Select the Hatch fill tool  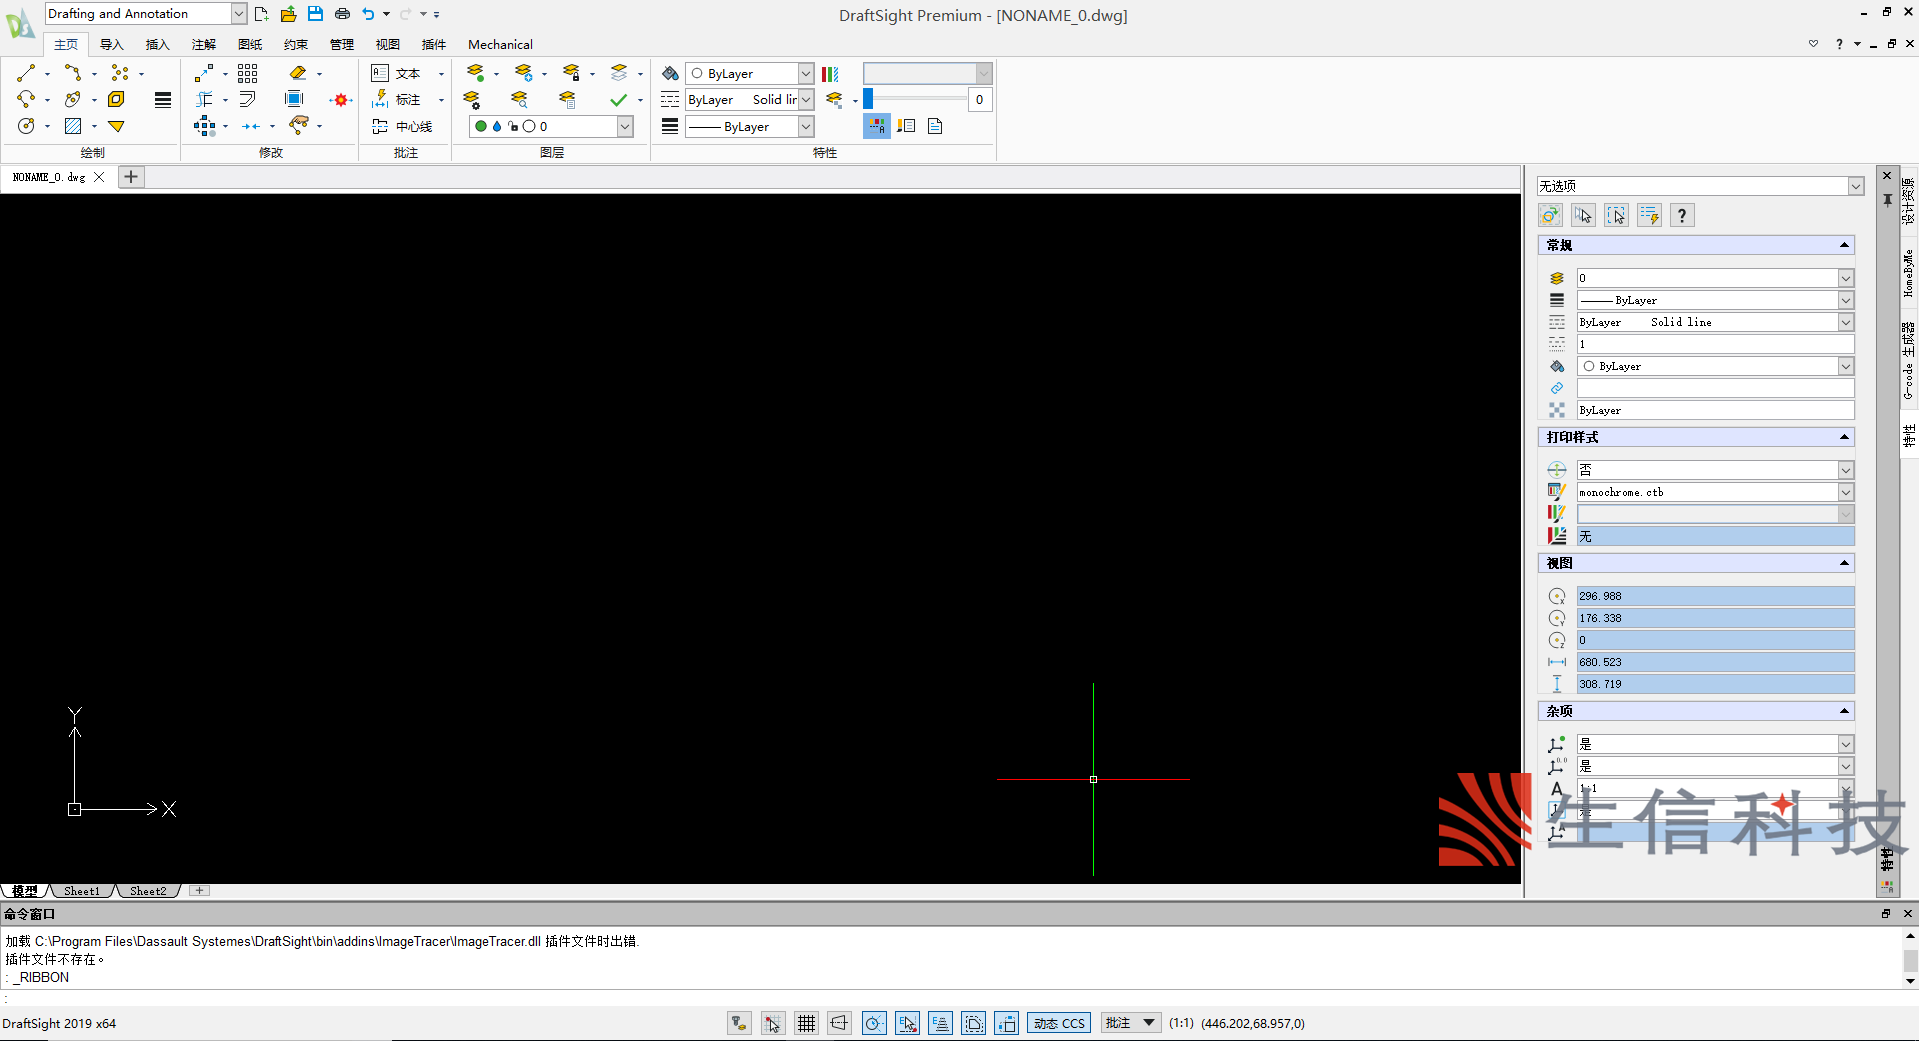[x=73, y=126]
